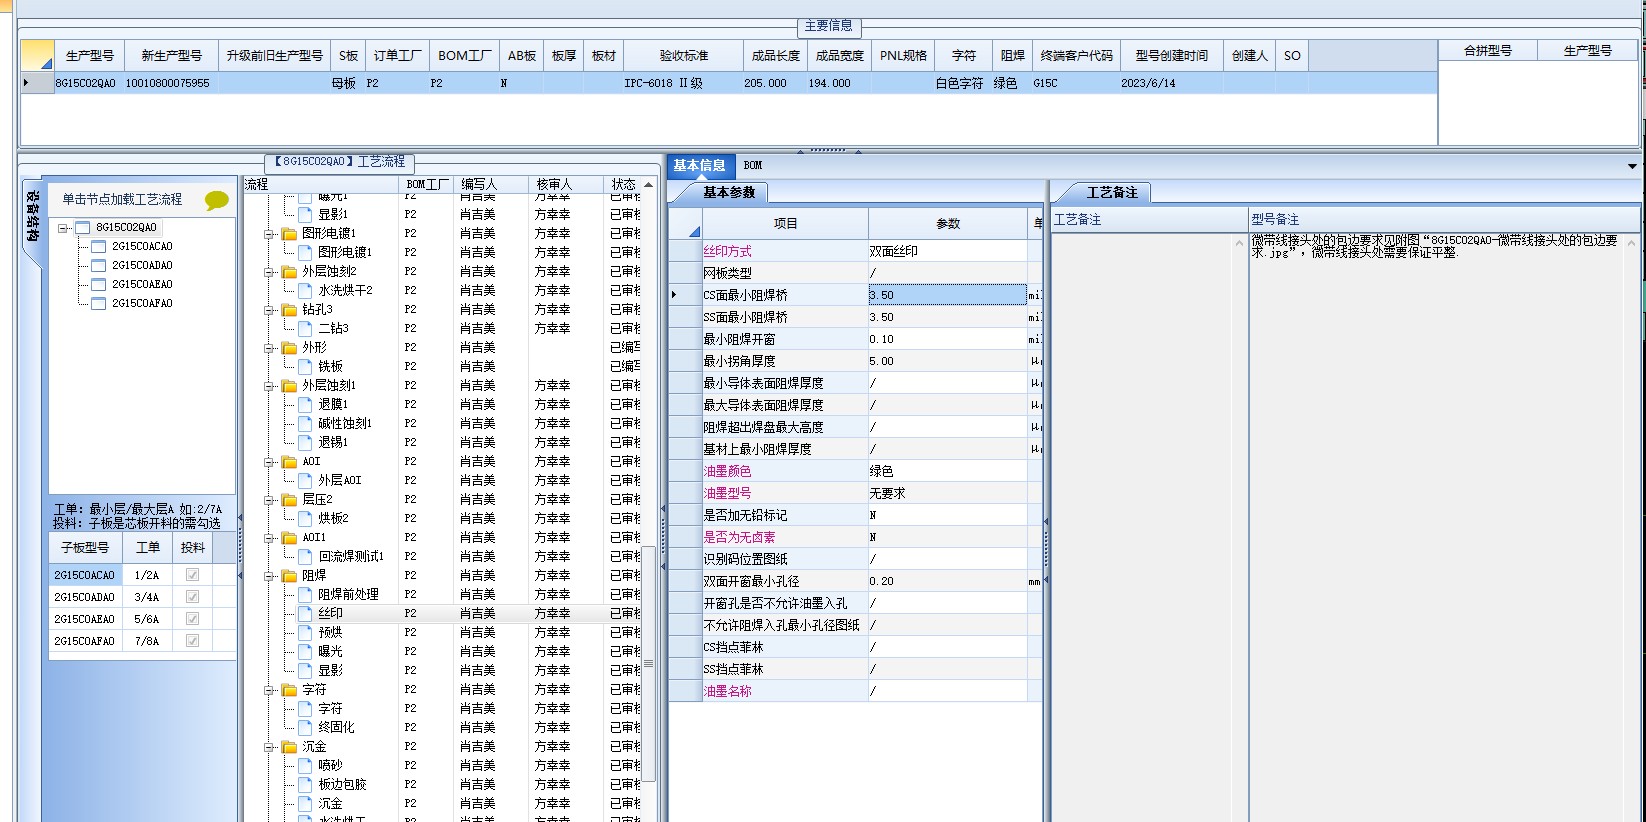Image resolution: width=1646 pixels, height=822 pixels.
Task: Select the 油墨颜色 value cell 绿色
Action: (x=947, y=471)
